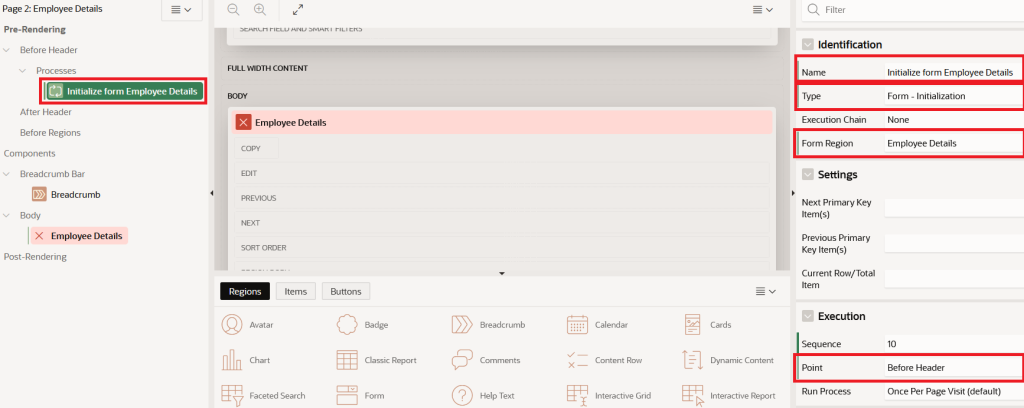Select the Faceted Search region icon
The height and width of the screenshot is (408, 1024).
(232, 395)
